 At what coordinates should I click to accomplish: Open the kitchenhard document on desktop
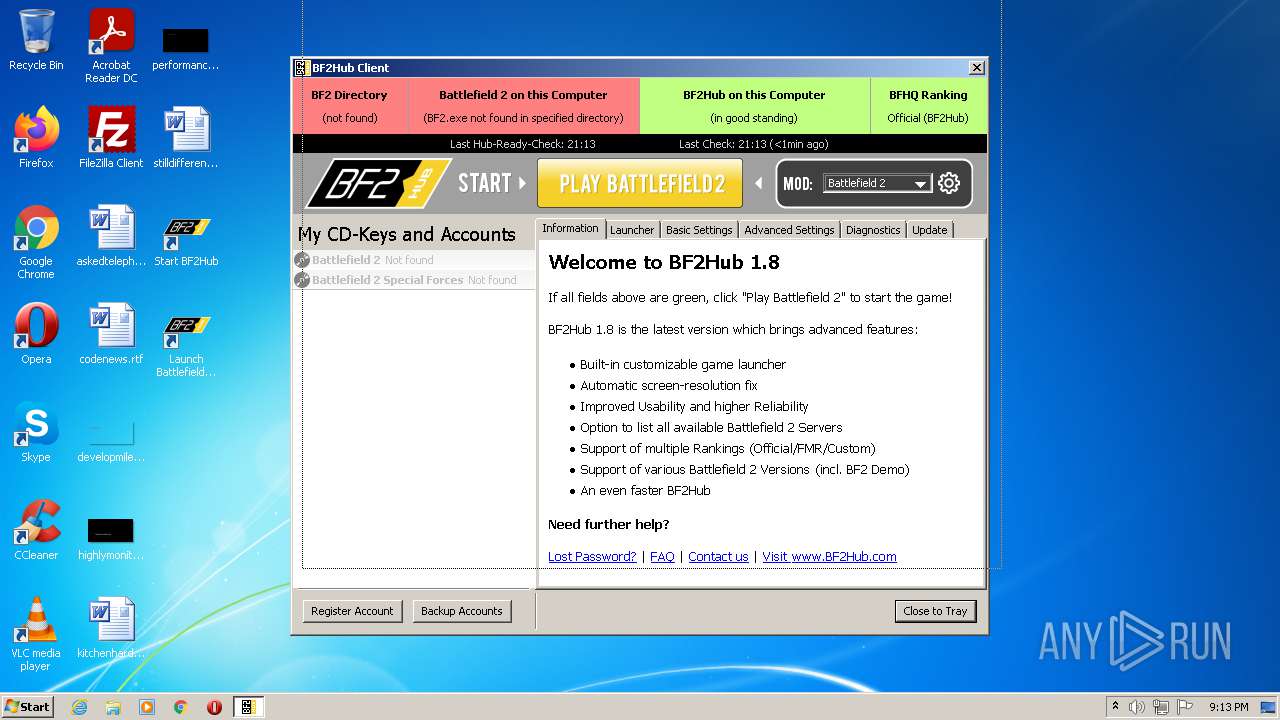coord(111,628)
